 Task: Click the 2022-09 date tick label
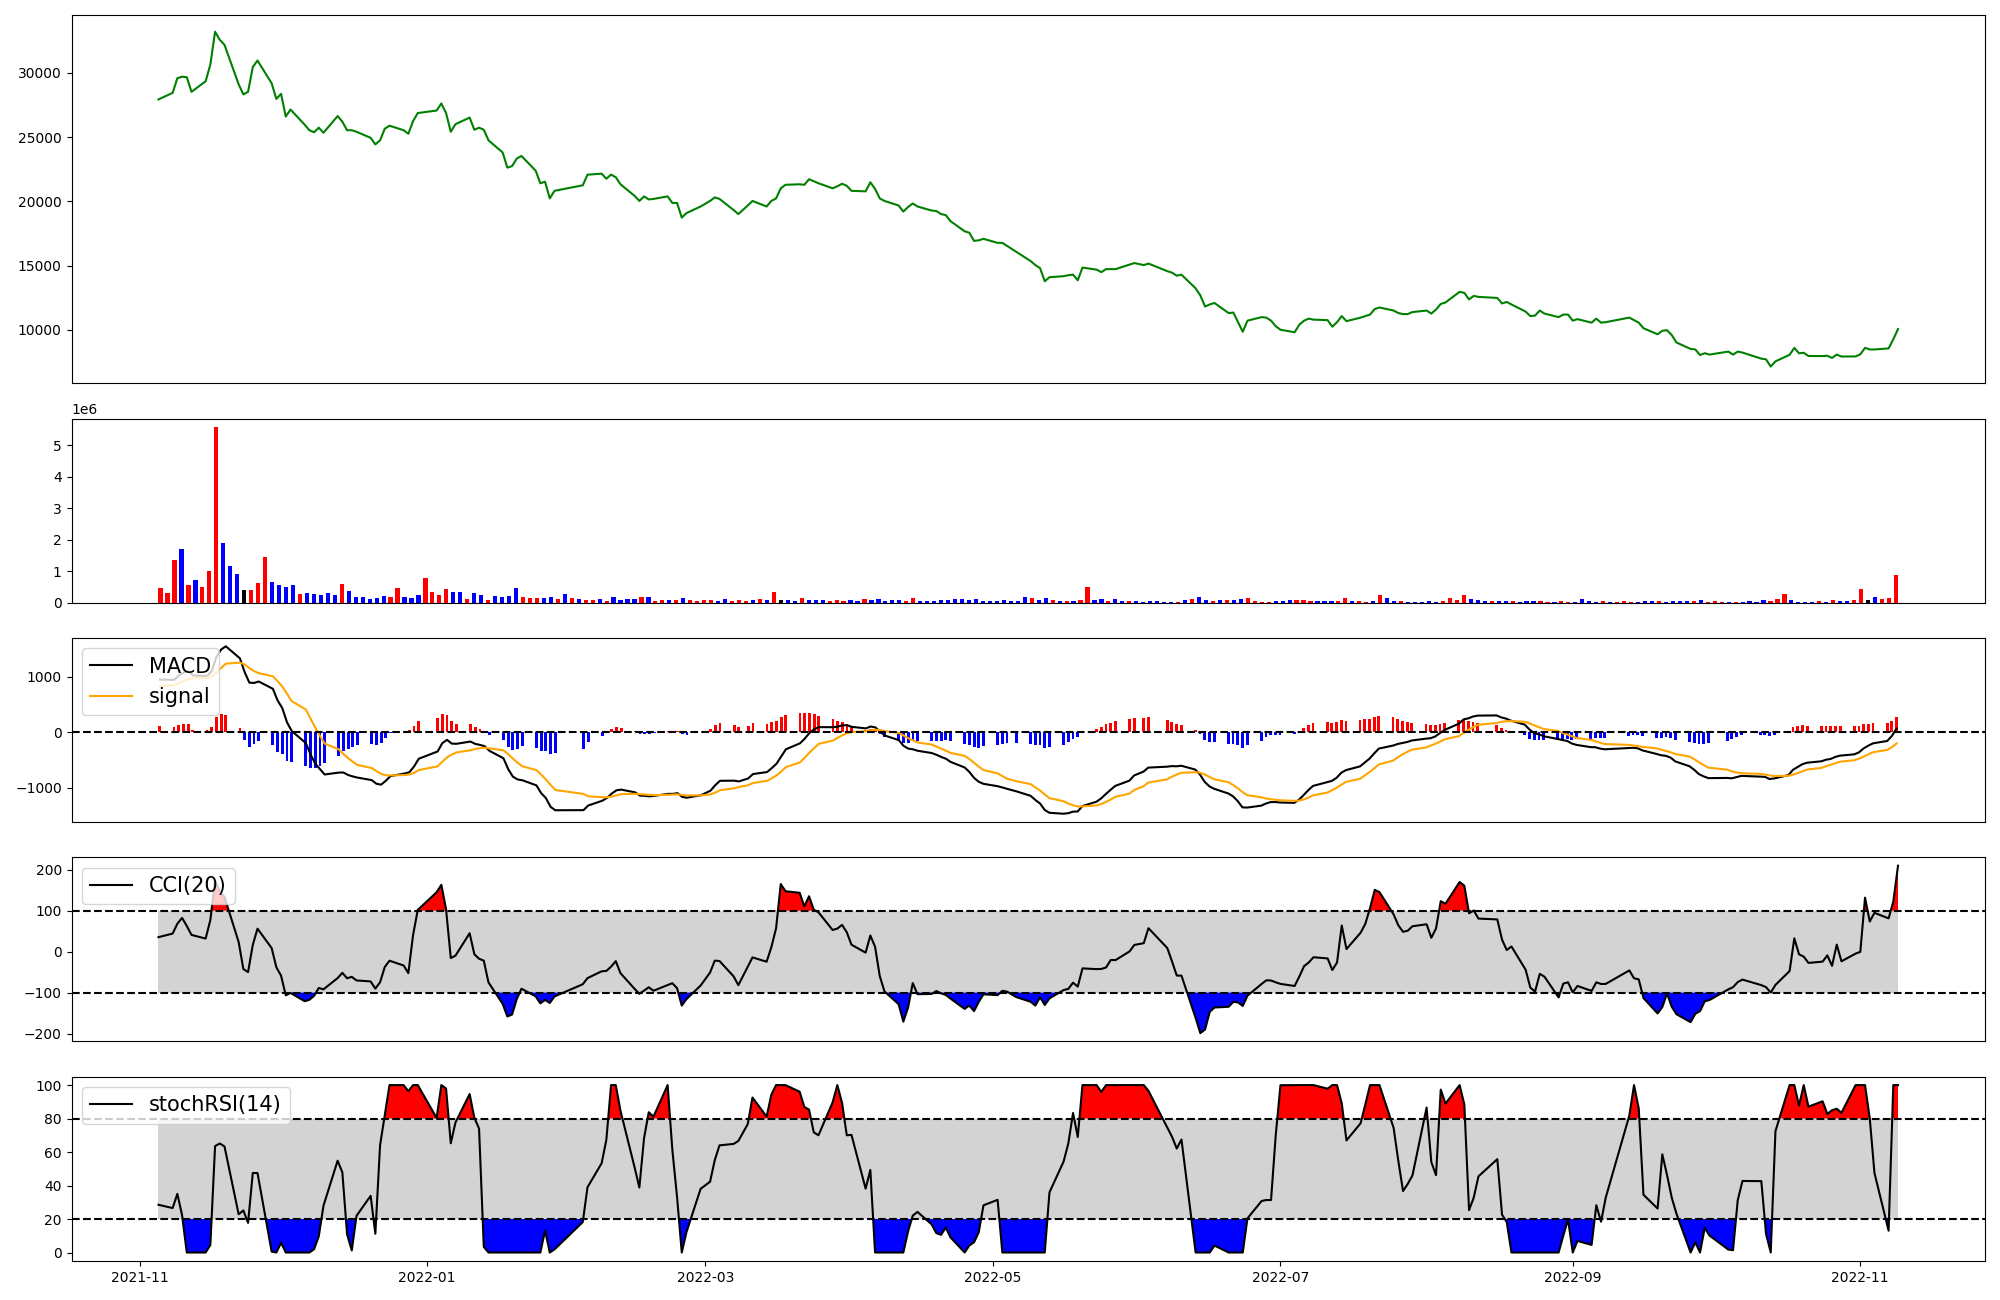click(1573, 1277)
